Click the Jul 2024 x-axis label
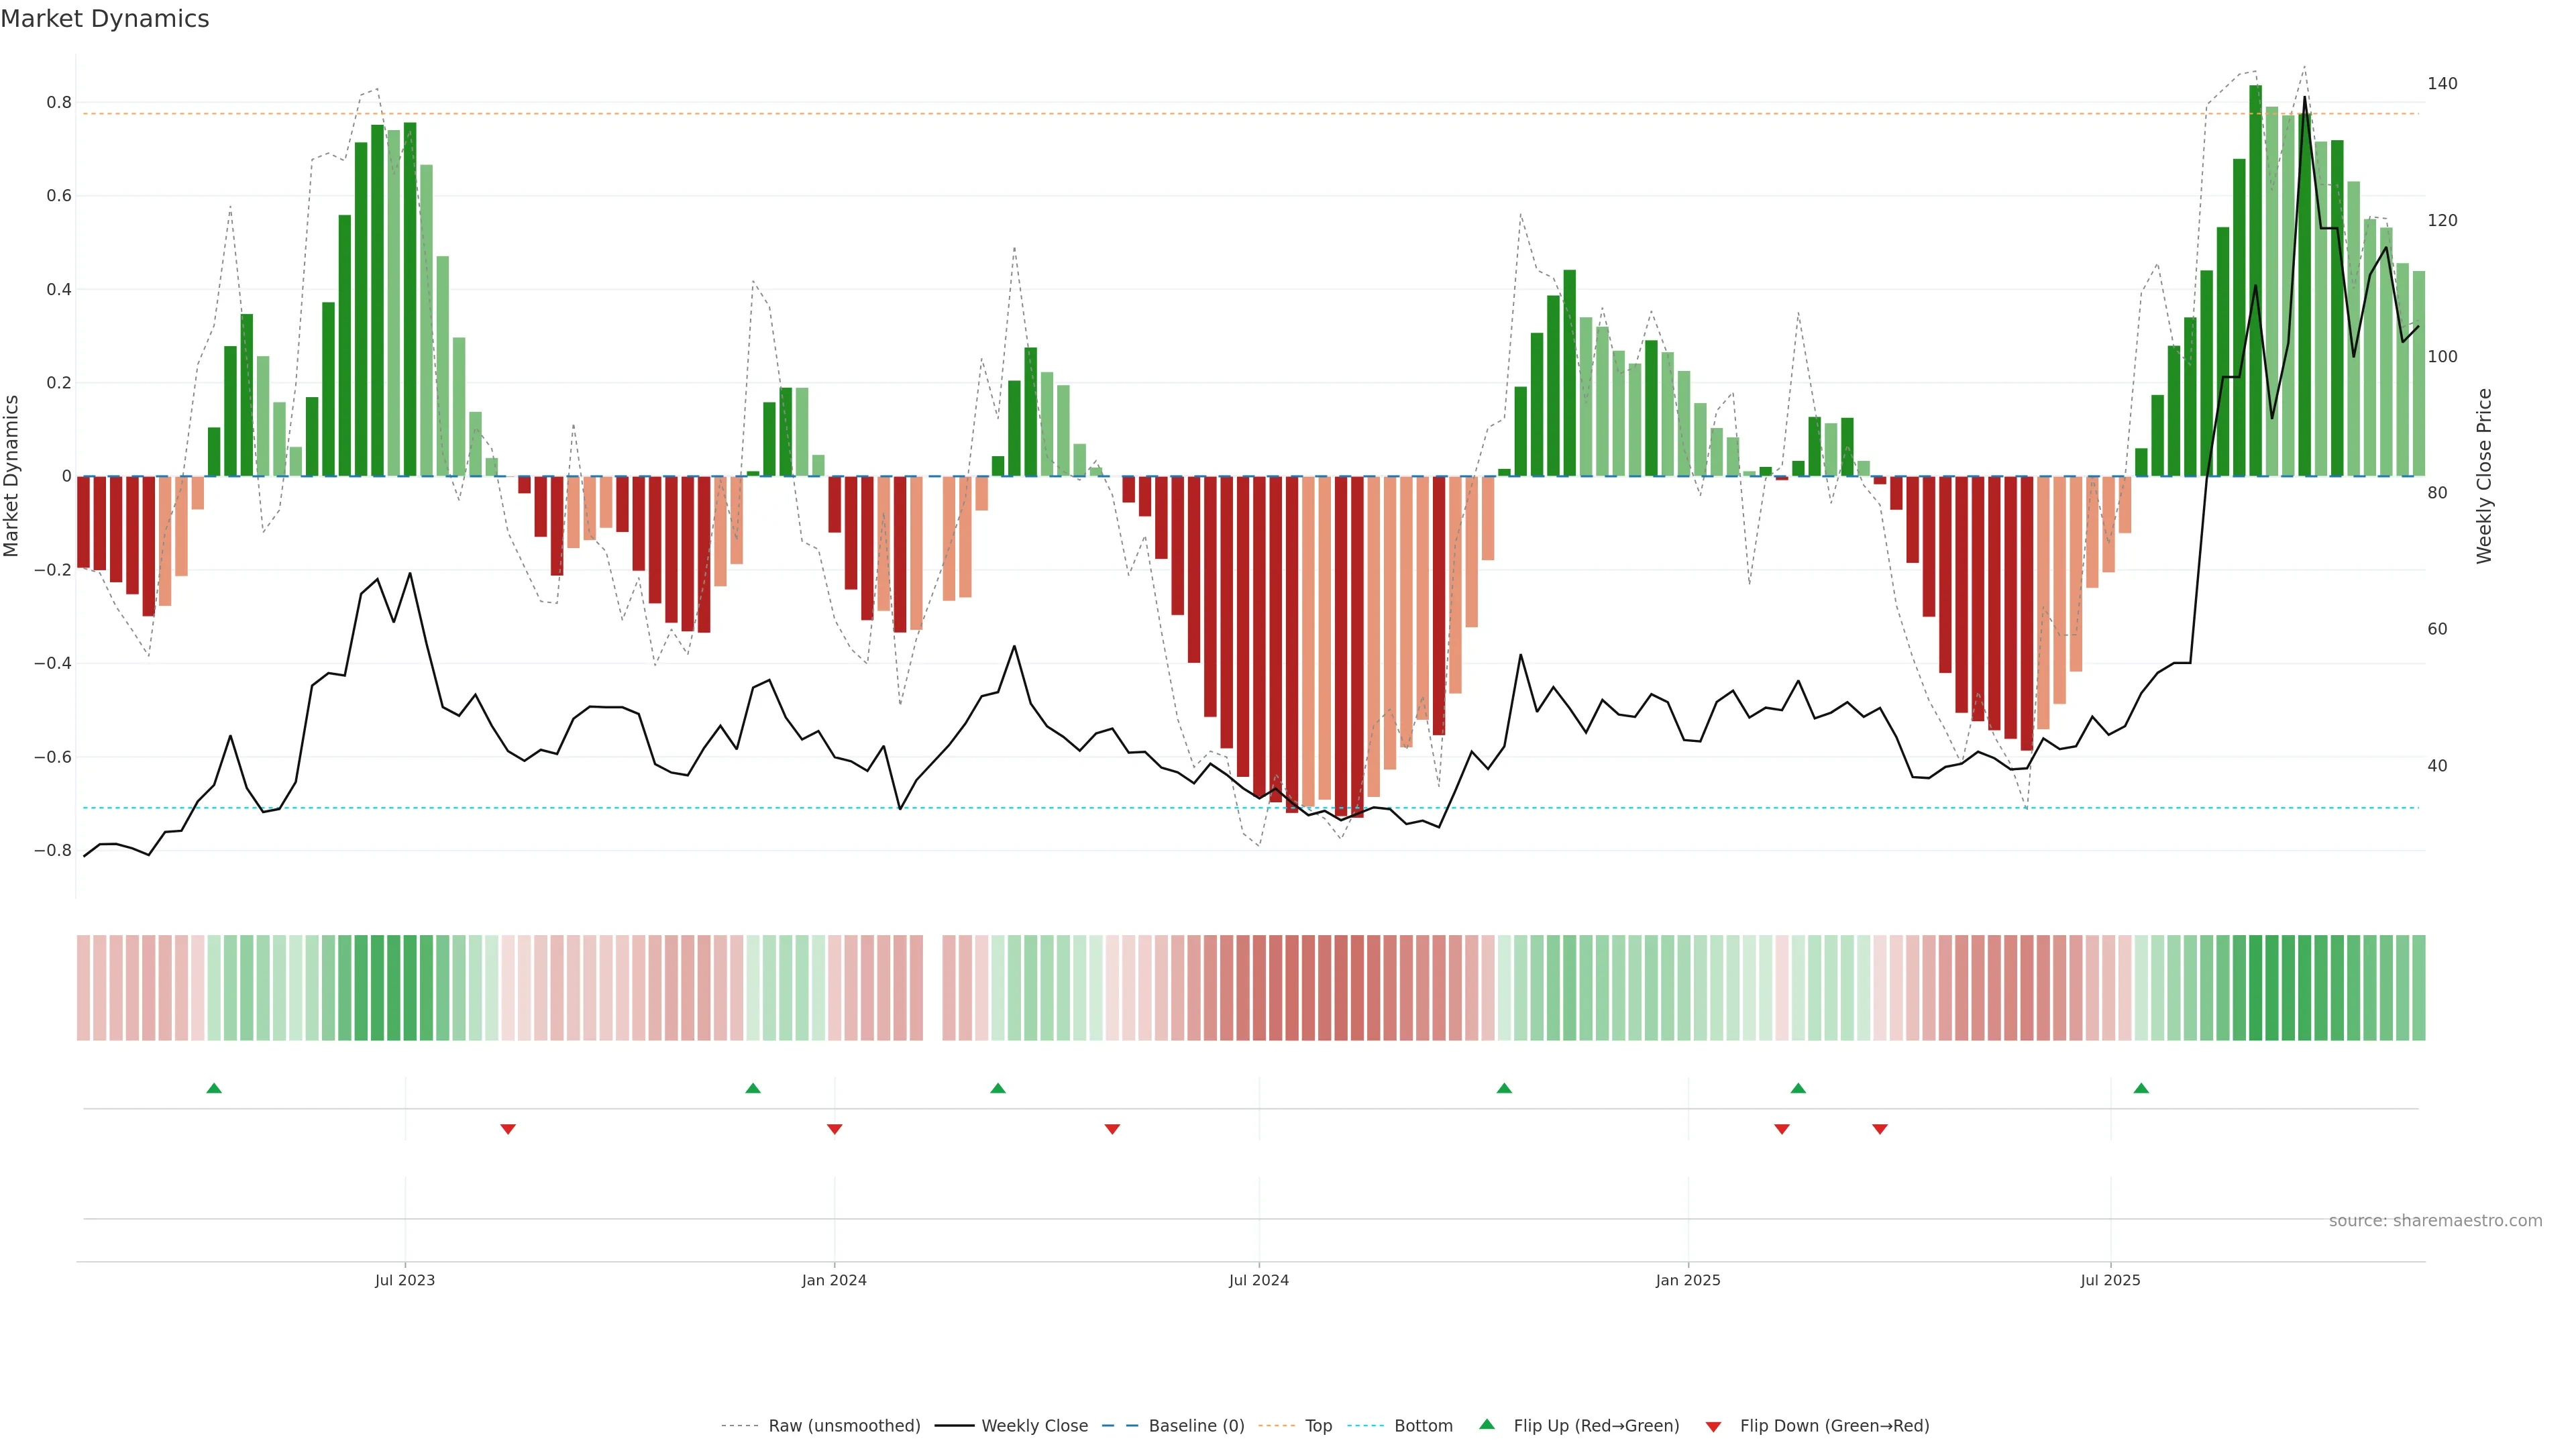 click(1259, 1280)
